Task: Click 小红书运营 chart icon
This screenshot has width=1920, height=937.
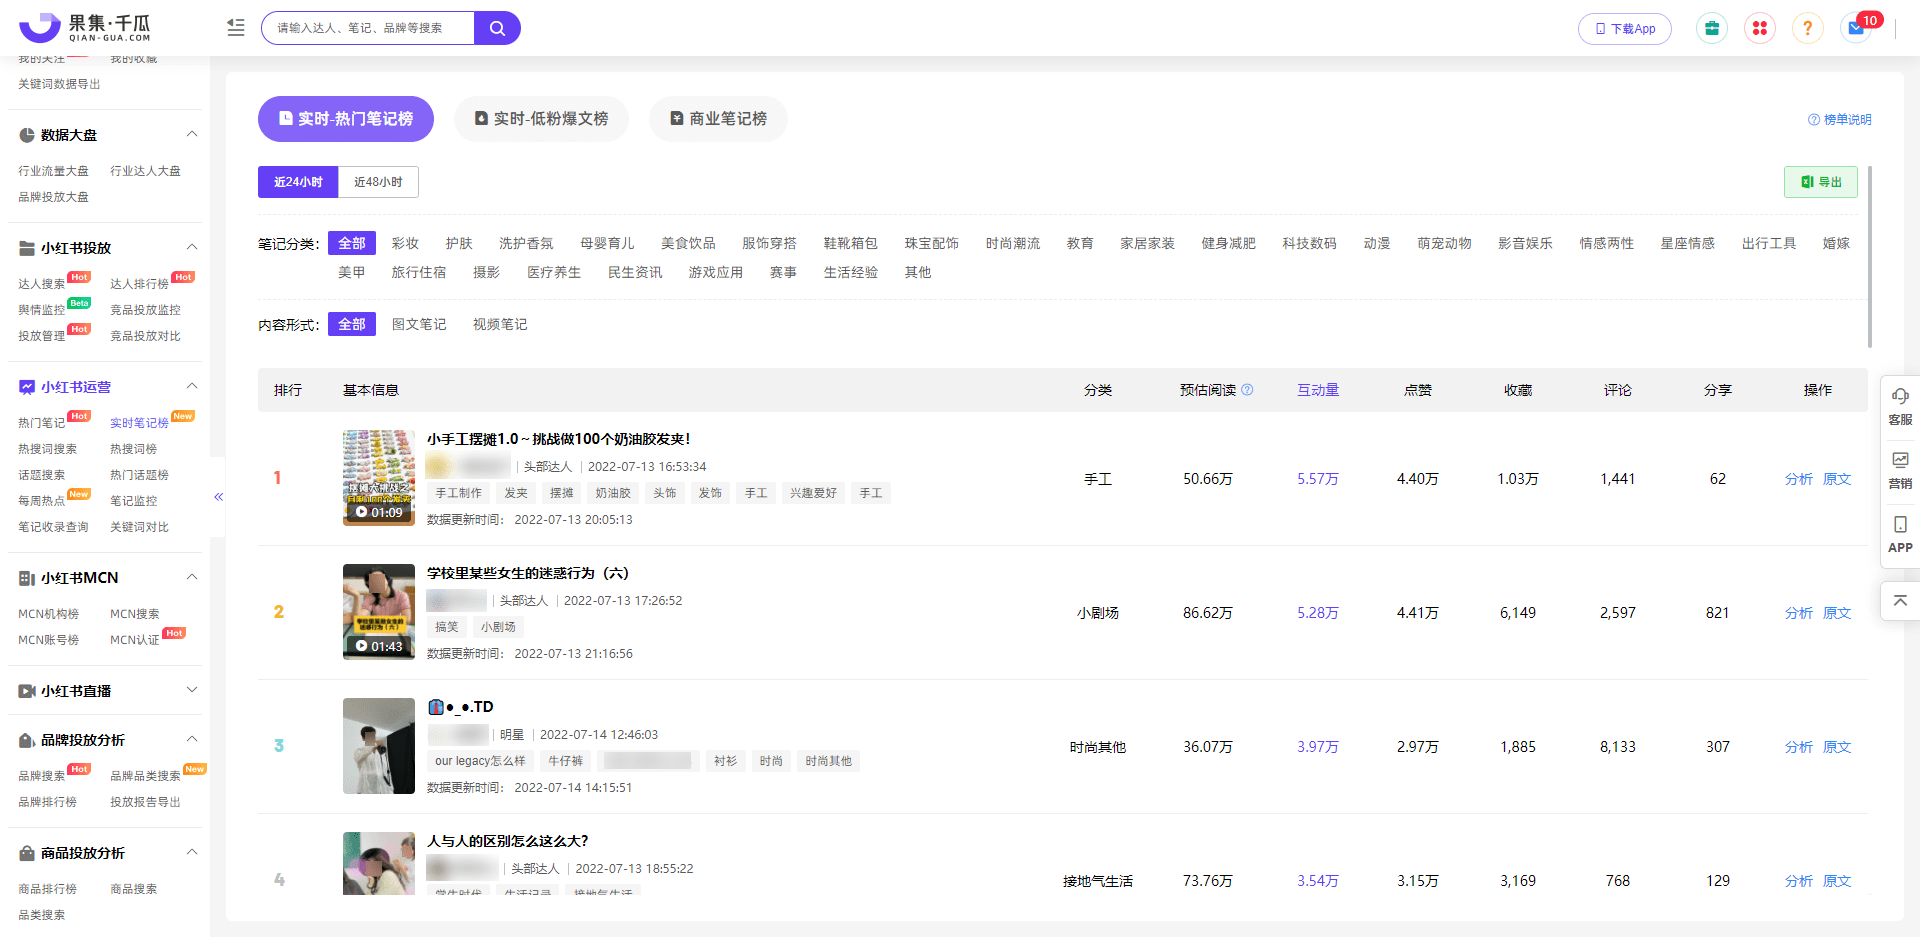Action: (27, 387)
